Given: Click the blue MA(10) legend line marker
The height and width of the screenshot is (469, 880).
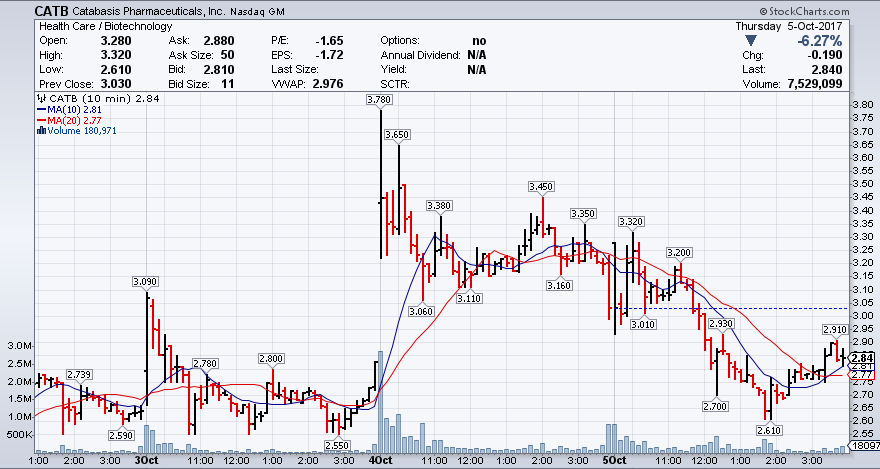Looking at the screenshot, I should coord(41,110).
